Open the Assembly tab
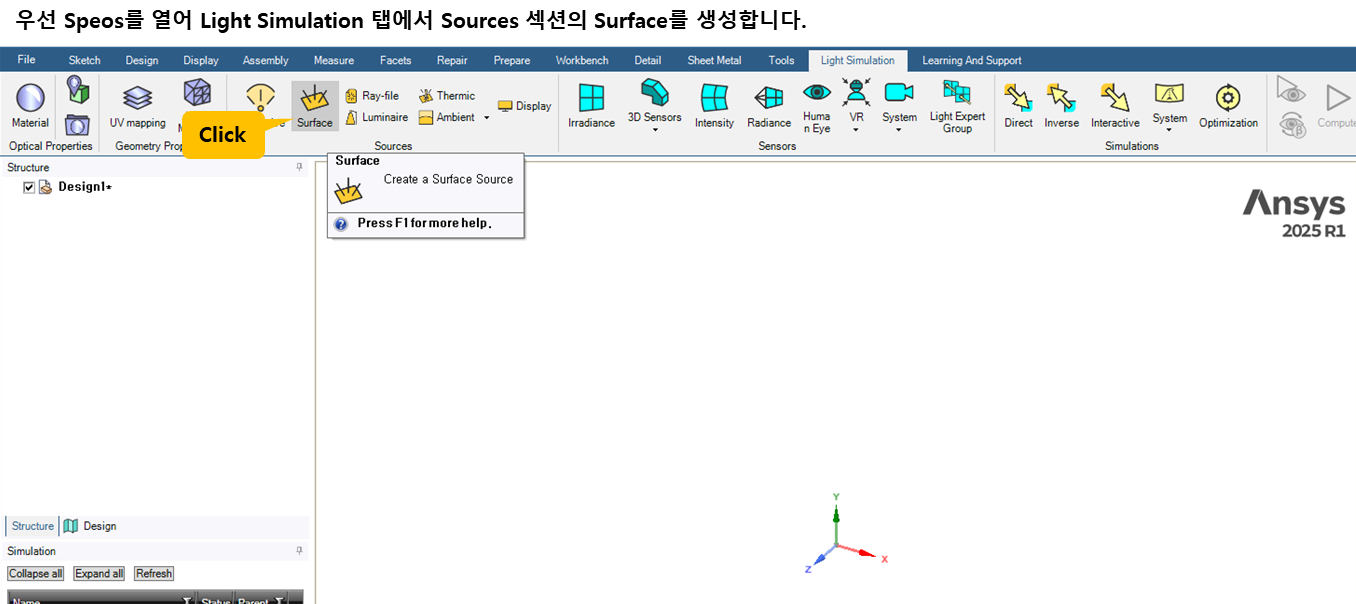Image resolution: width=1356 pixels, height=604 pixels. click(x=266, y=60)
